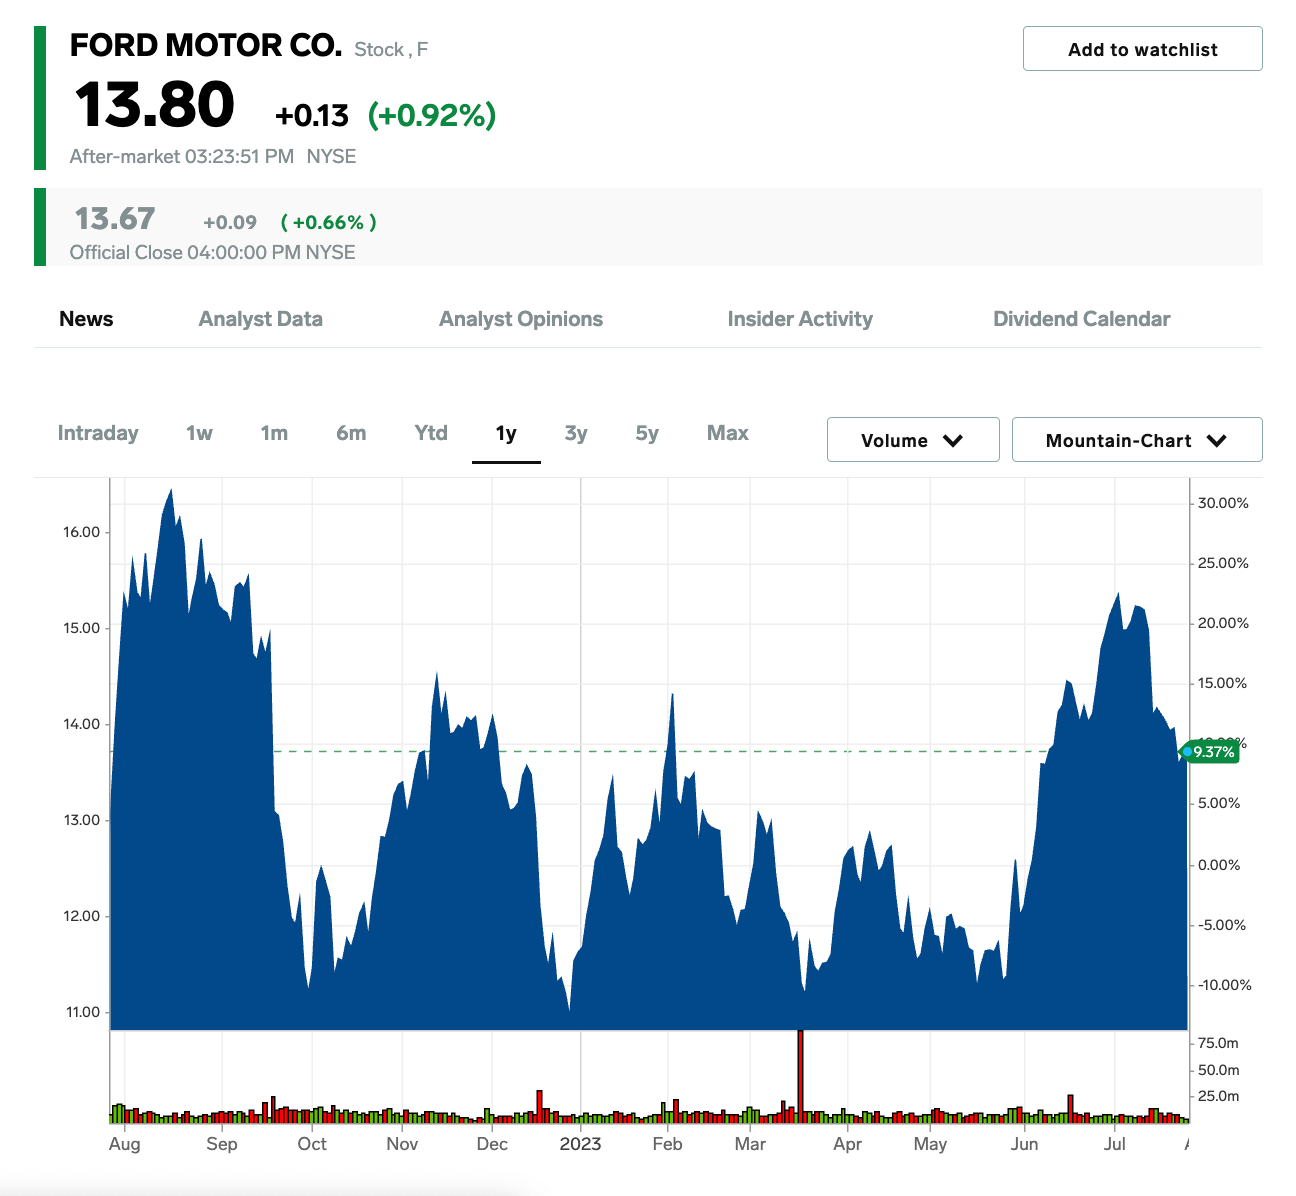
Task: Click the Apr label on the x-axis
Action: pyautogui.click(x=847, y=1144)
